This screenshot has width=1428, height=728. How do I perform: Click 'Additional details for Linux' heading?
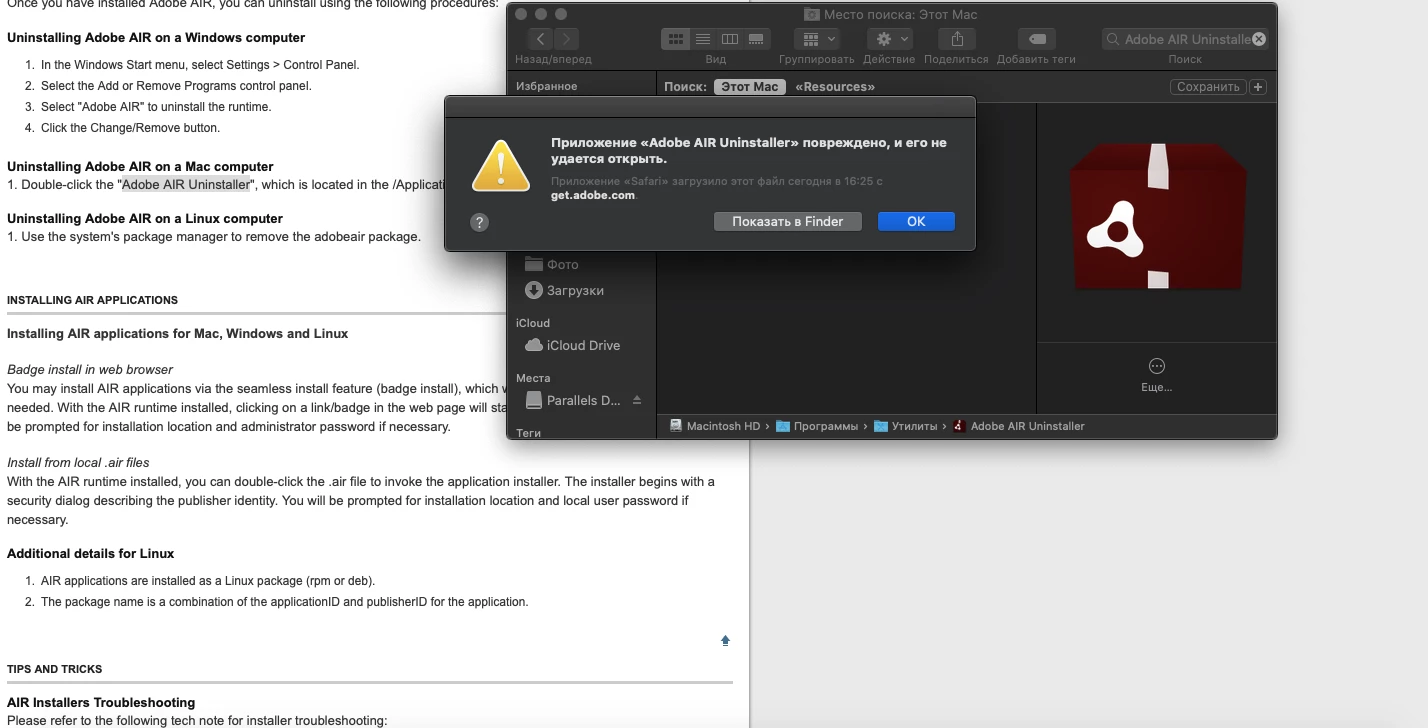click(x=91, y=554)
